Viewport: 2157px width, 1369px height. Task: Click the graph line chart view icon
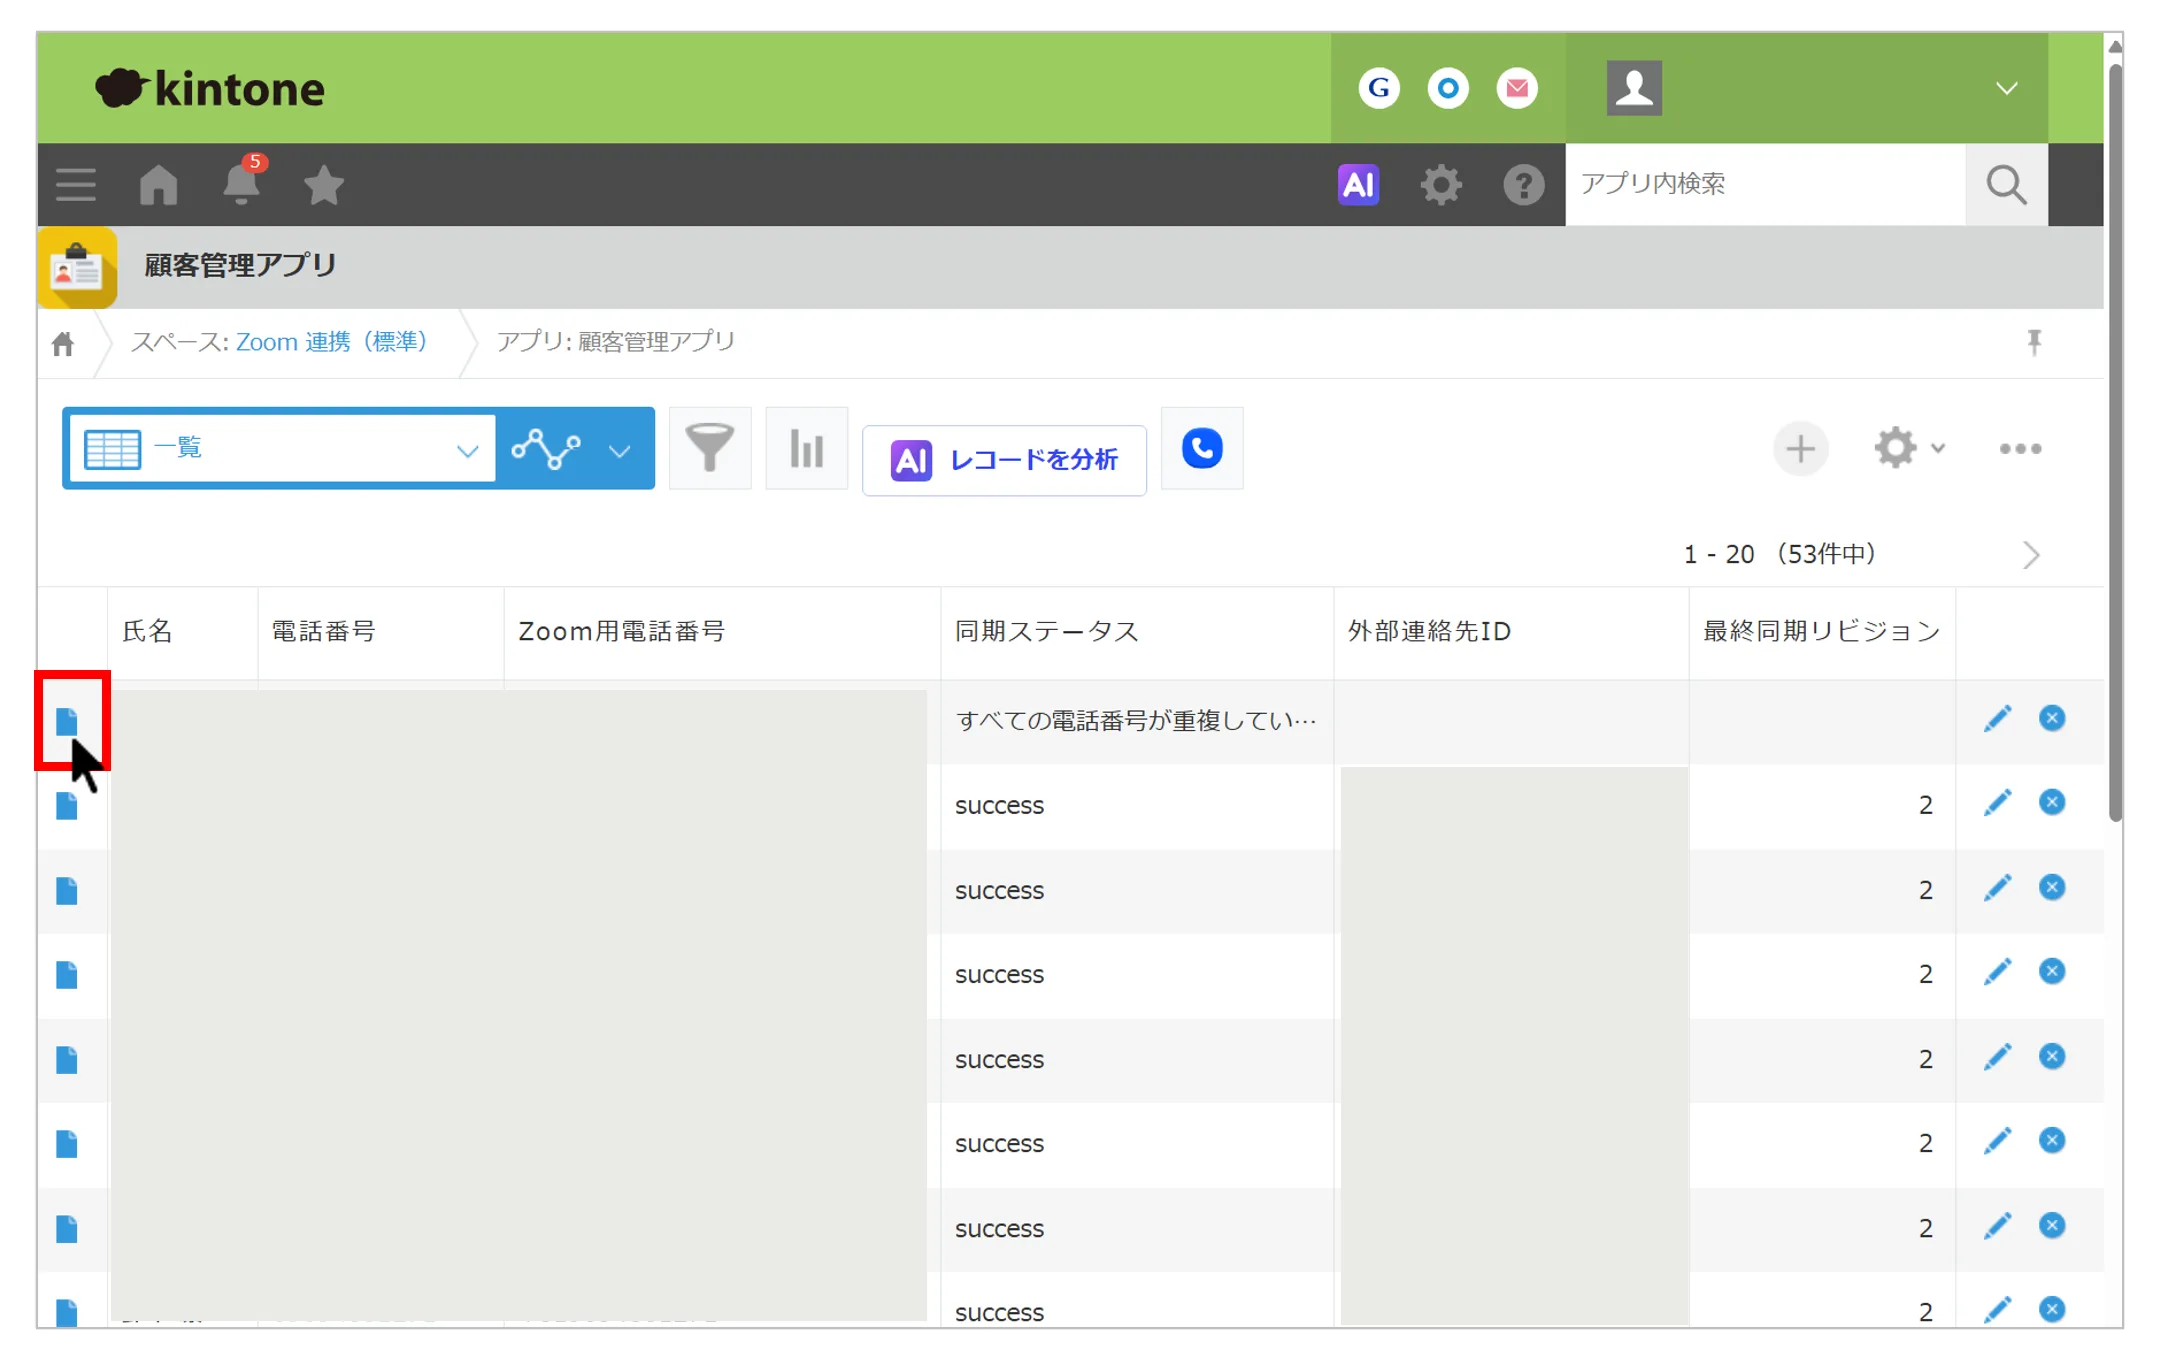(x=546, y=448)
